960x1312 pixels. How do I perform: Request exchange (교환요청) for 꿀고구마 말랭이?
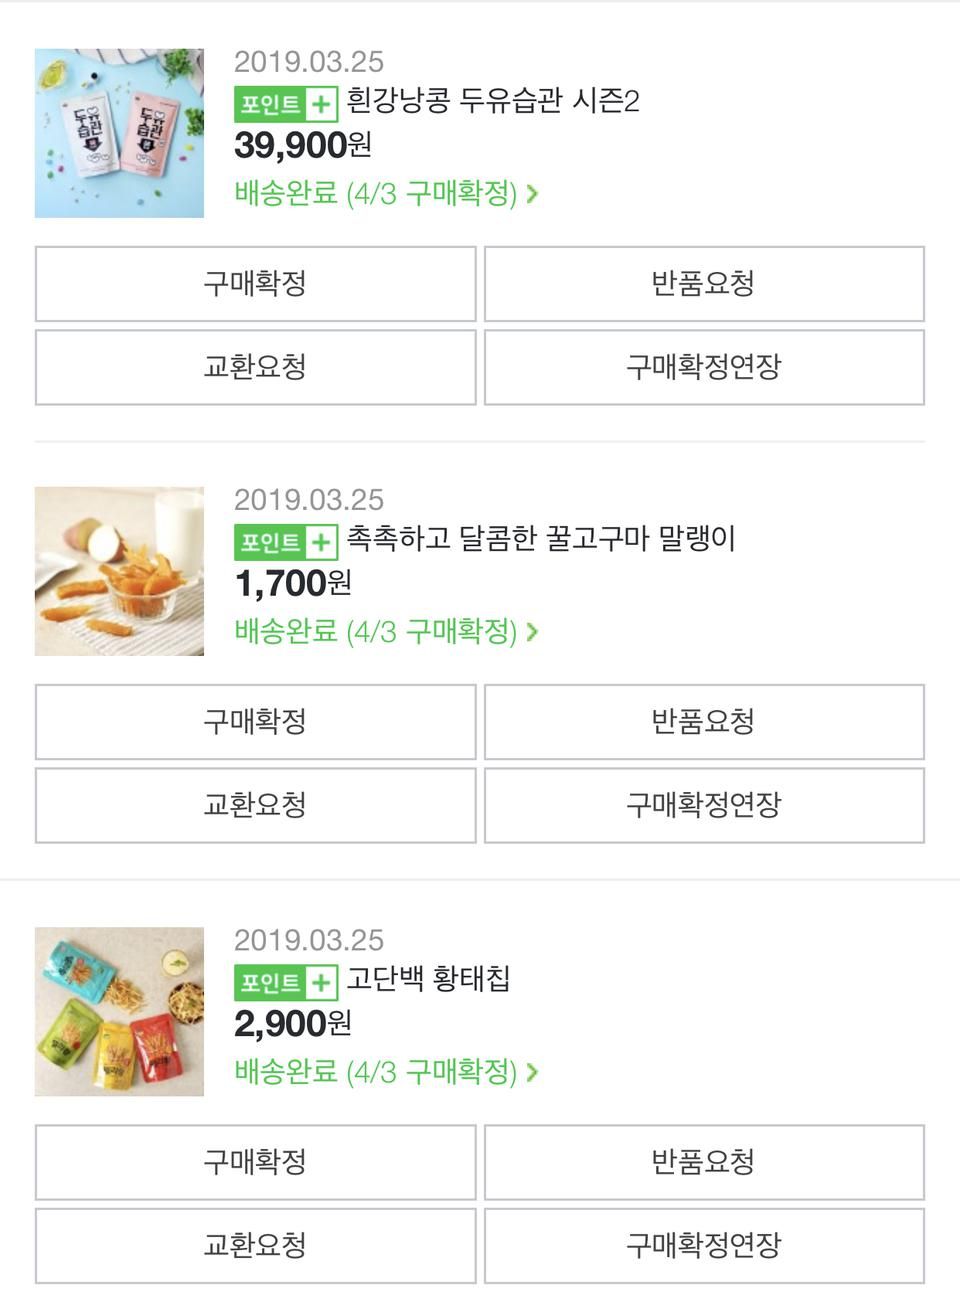coord(255,805)
